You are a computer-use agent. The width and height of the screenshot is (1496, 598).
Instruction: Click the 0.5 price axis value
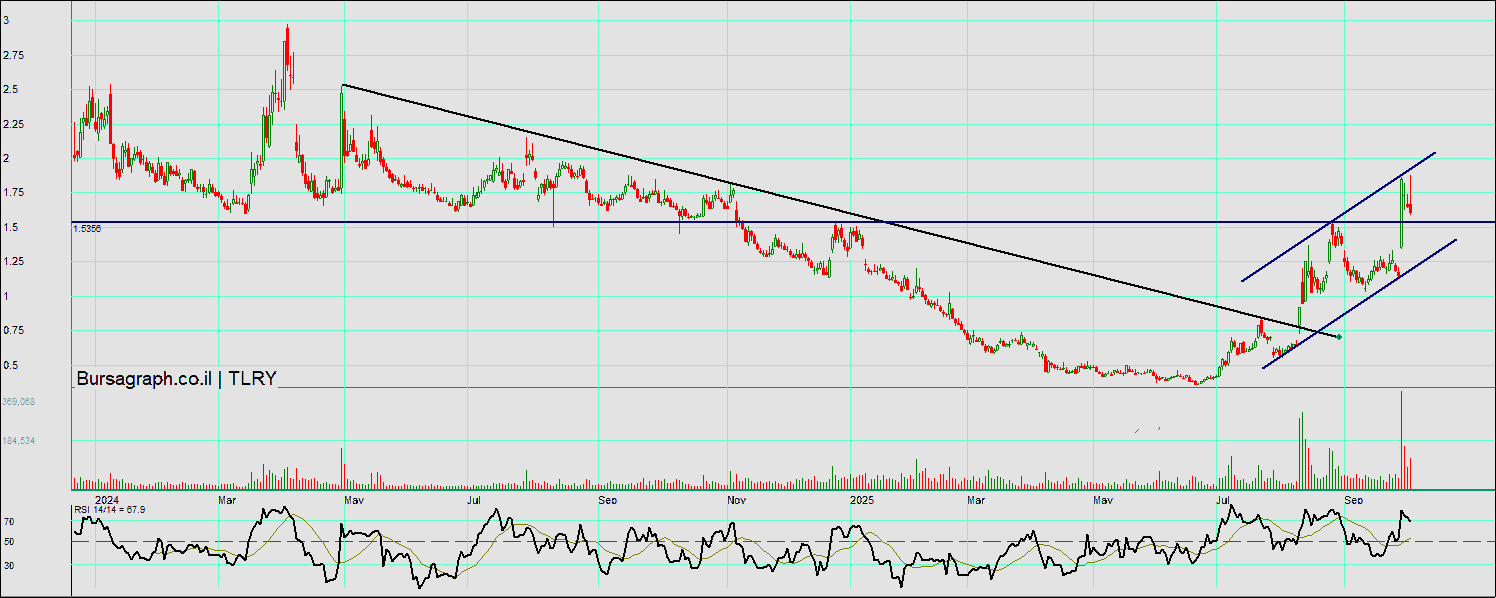click(x=11, y=366)
